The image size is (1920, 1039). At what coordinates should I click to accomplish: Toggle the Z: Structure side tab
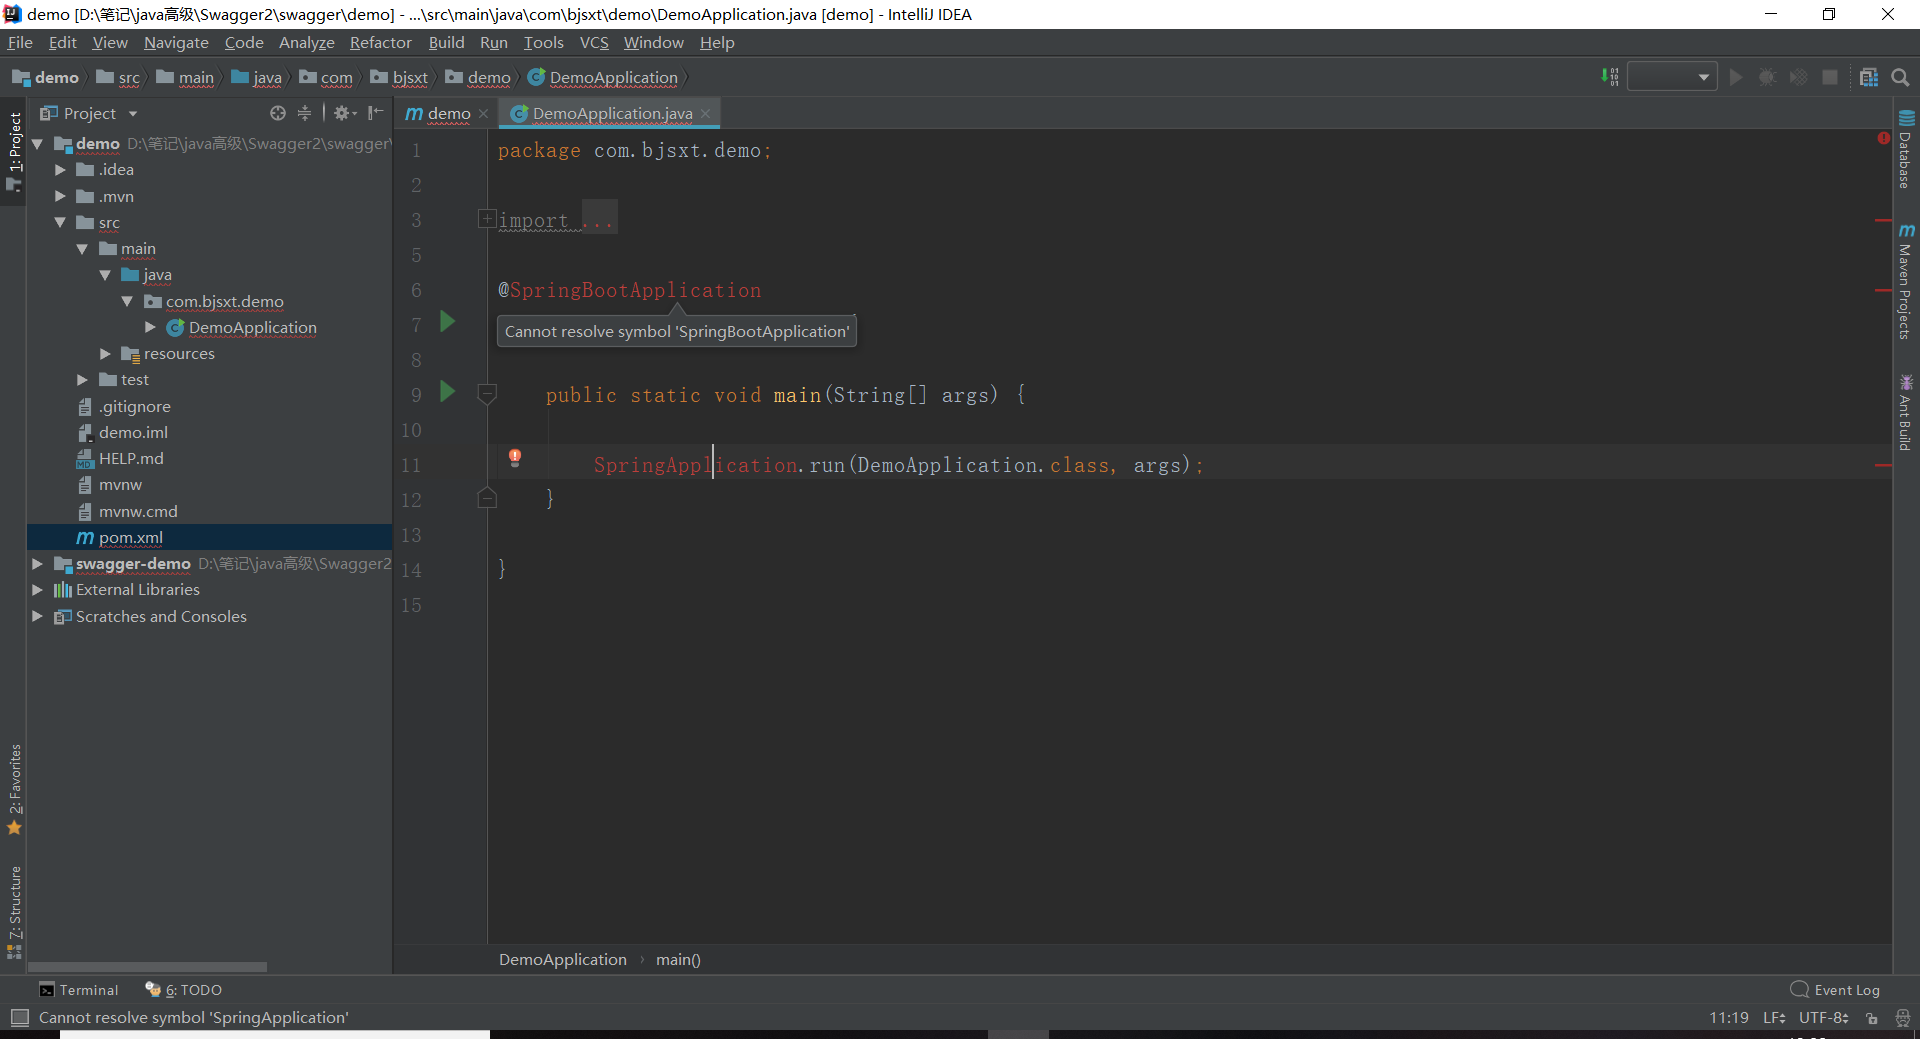click(14, 911)
